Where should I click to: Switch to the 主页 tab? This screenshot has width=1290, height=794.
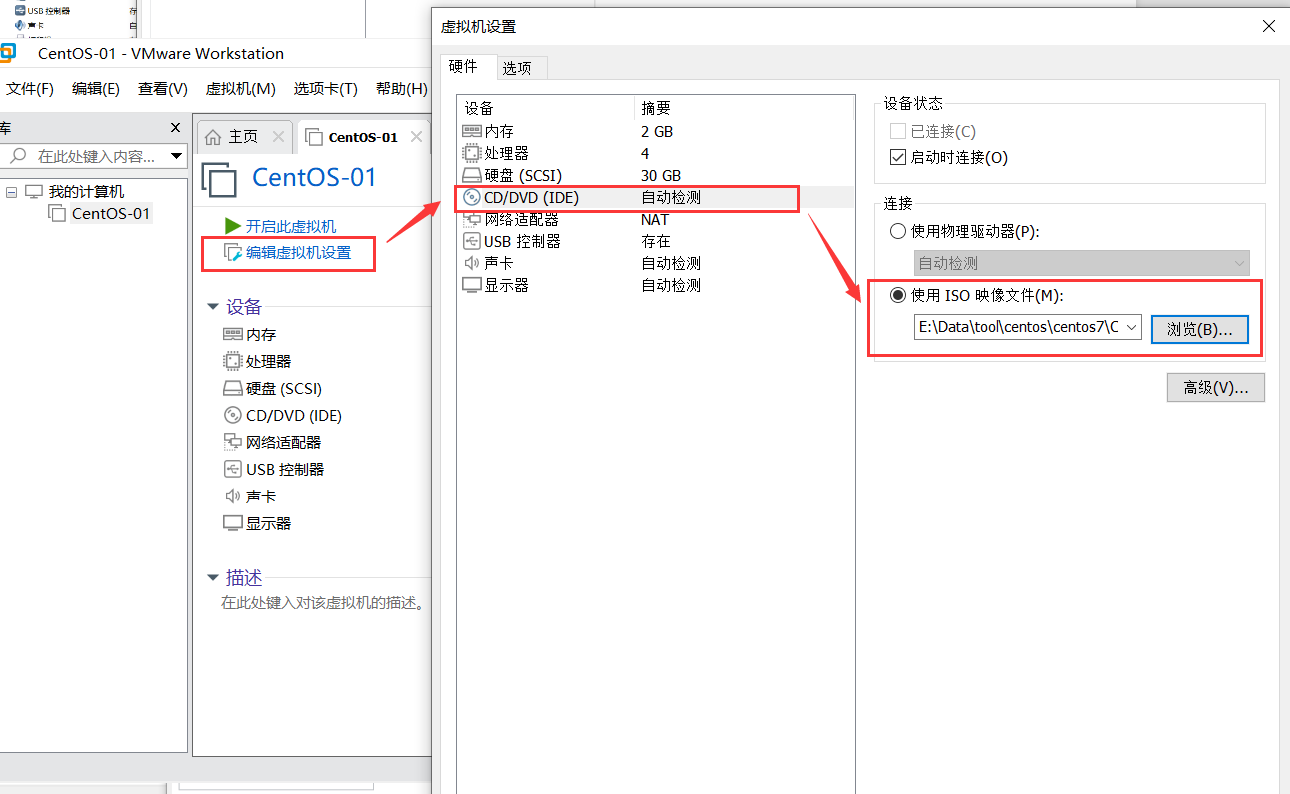[243, 137]
